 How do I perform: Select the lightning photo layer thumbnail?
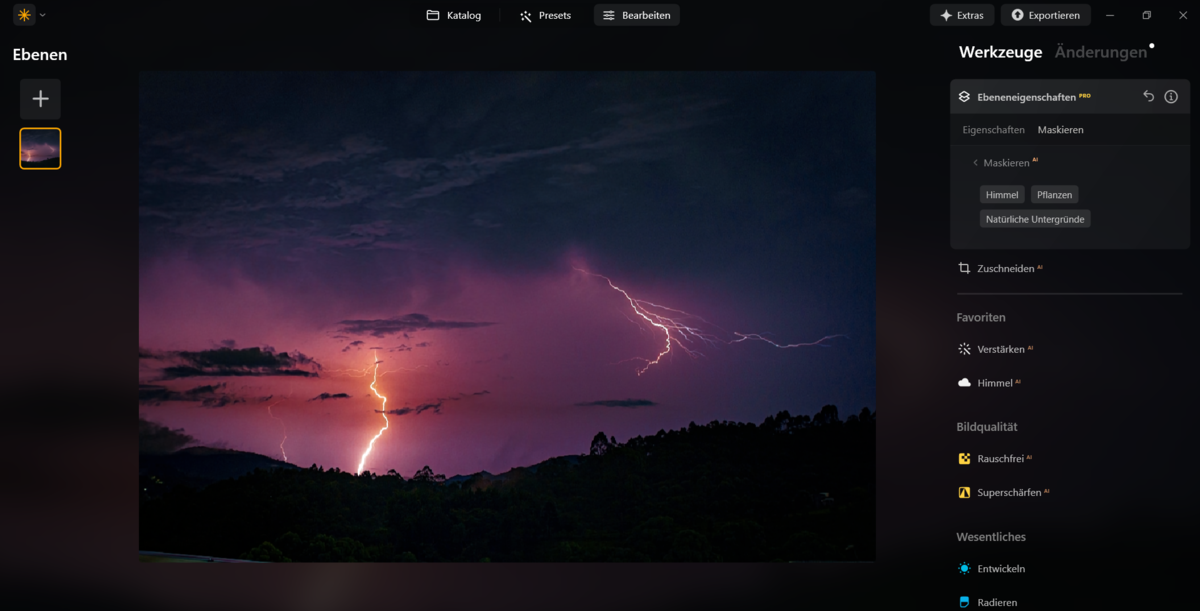[40, 149]
